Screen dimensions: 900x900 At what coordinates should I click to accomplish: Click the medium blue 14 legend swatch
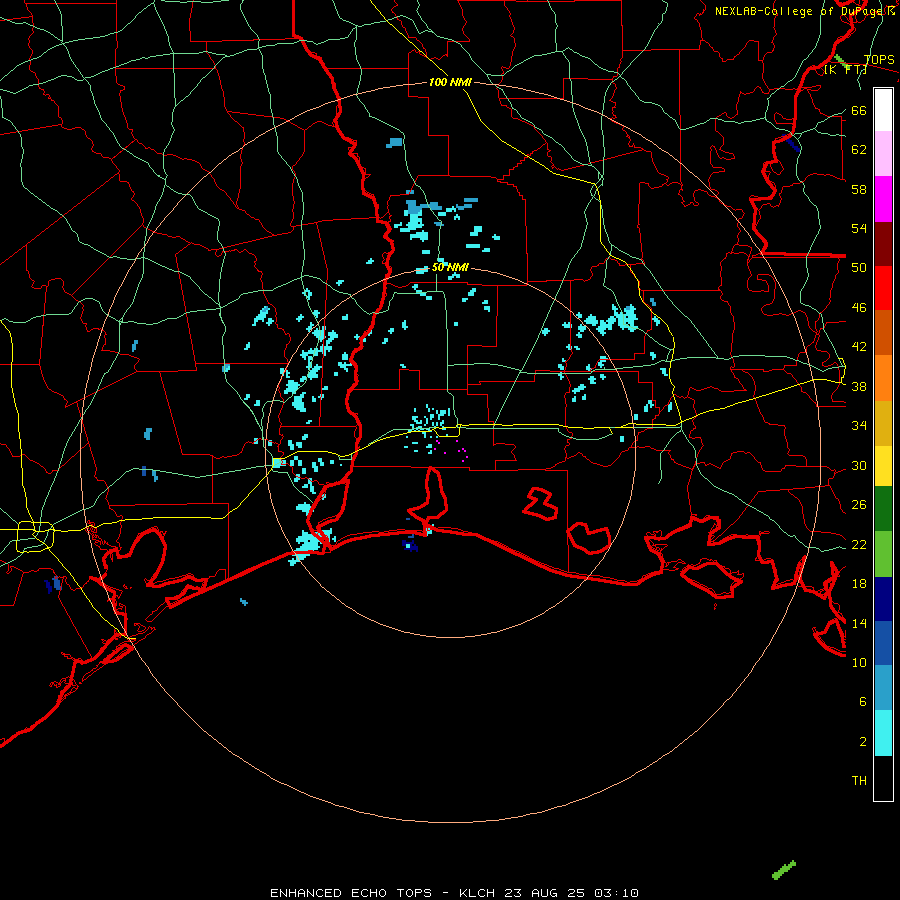pyautogui.click(x=883, y=643)
